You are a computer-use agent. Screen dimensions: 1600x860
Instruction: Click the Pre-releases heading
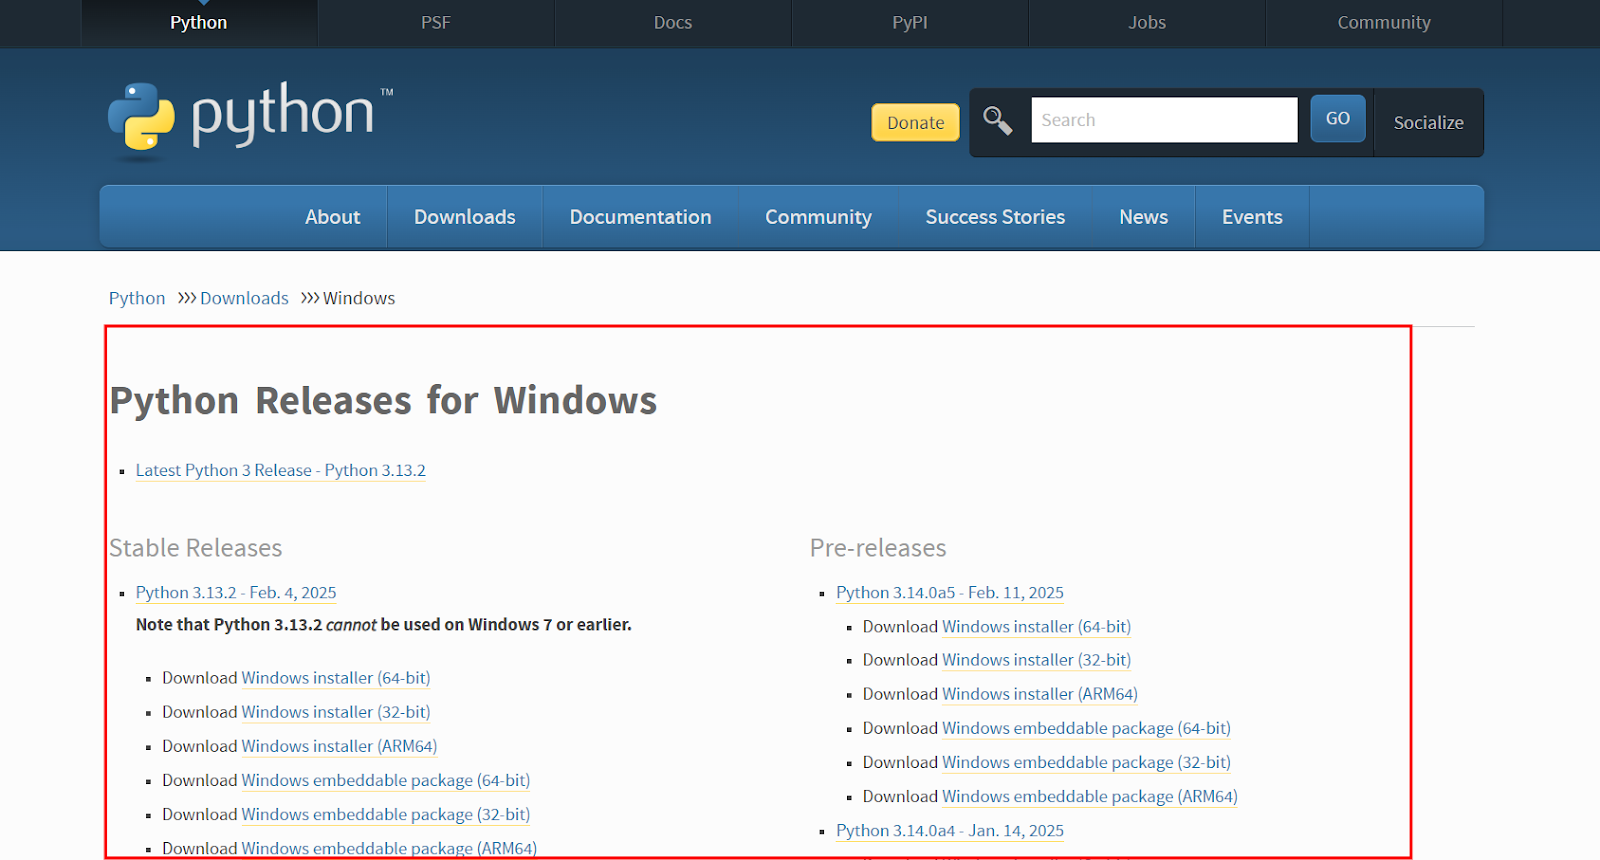[x=878, y=548]
